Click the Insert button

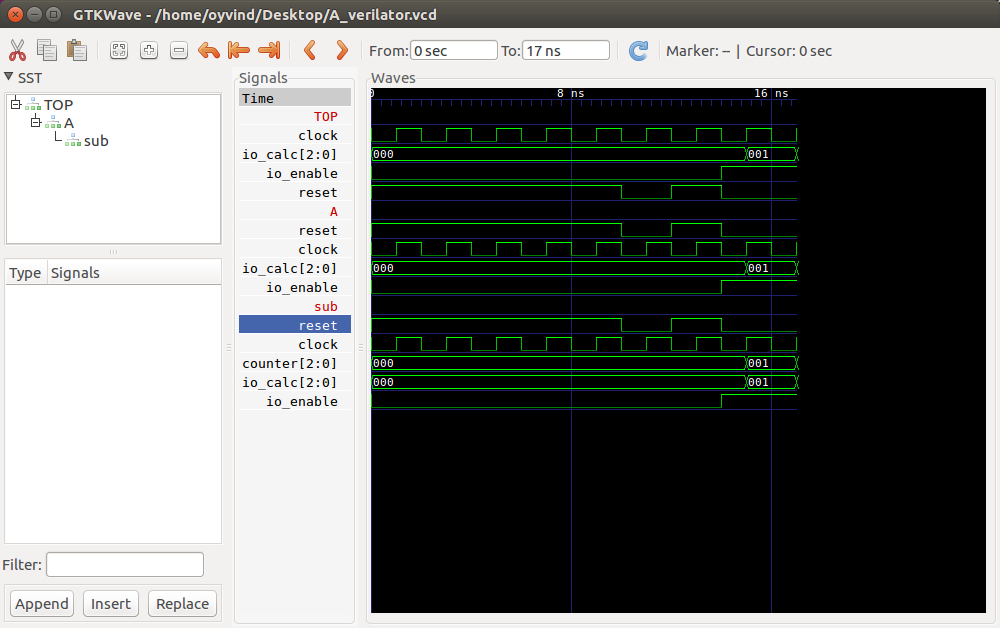110,604
